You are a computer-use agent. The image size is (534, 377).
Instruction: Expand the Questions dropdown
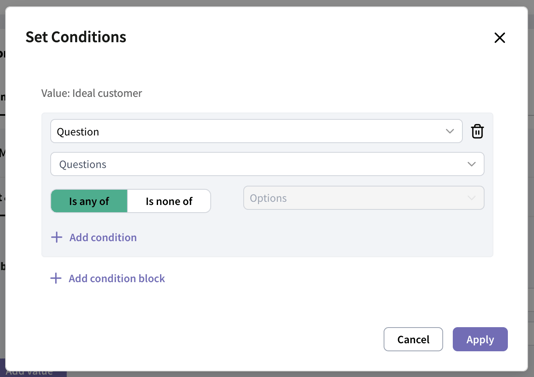pos(267,164)
